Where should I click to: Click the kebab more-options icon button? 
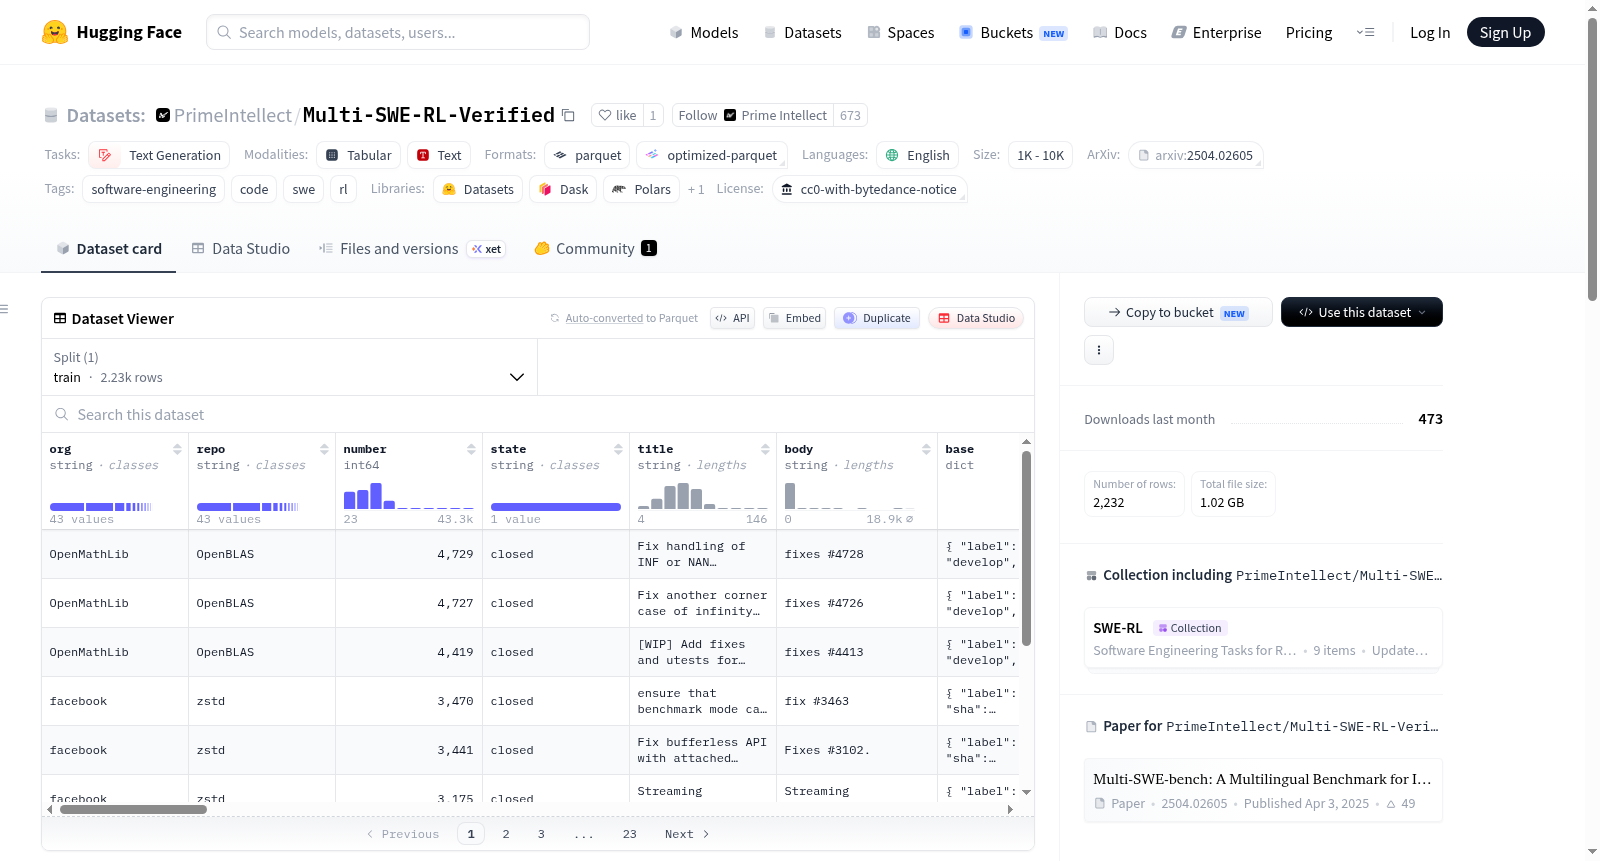[1099, 350]
